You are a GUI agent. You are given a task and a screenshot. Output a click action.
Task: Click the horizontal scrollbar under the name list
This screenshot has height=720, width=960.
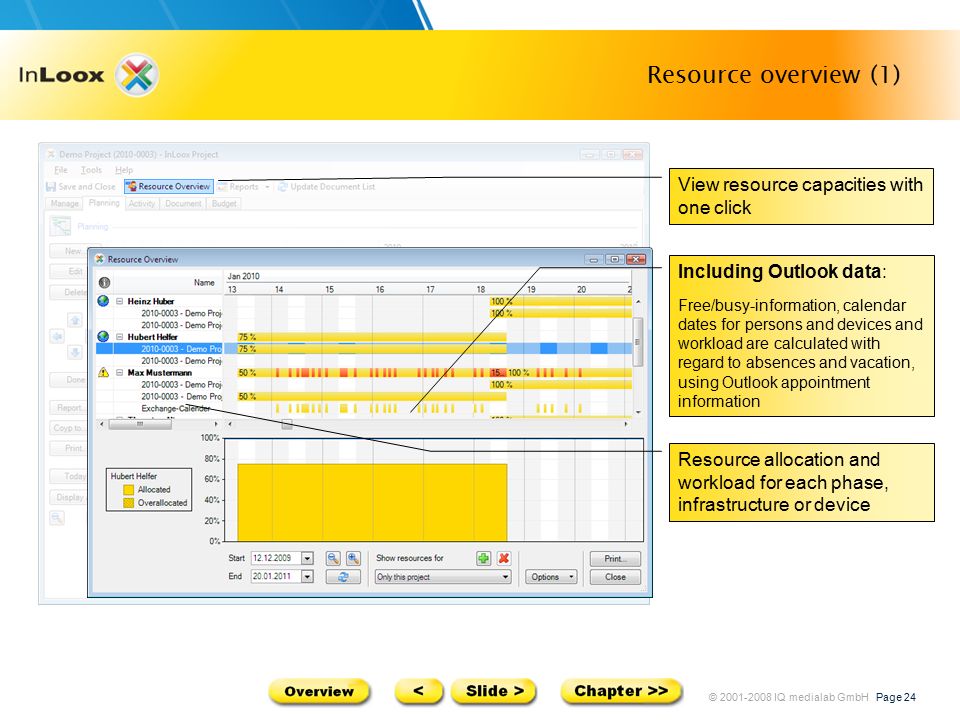coord(159,424)
